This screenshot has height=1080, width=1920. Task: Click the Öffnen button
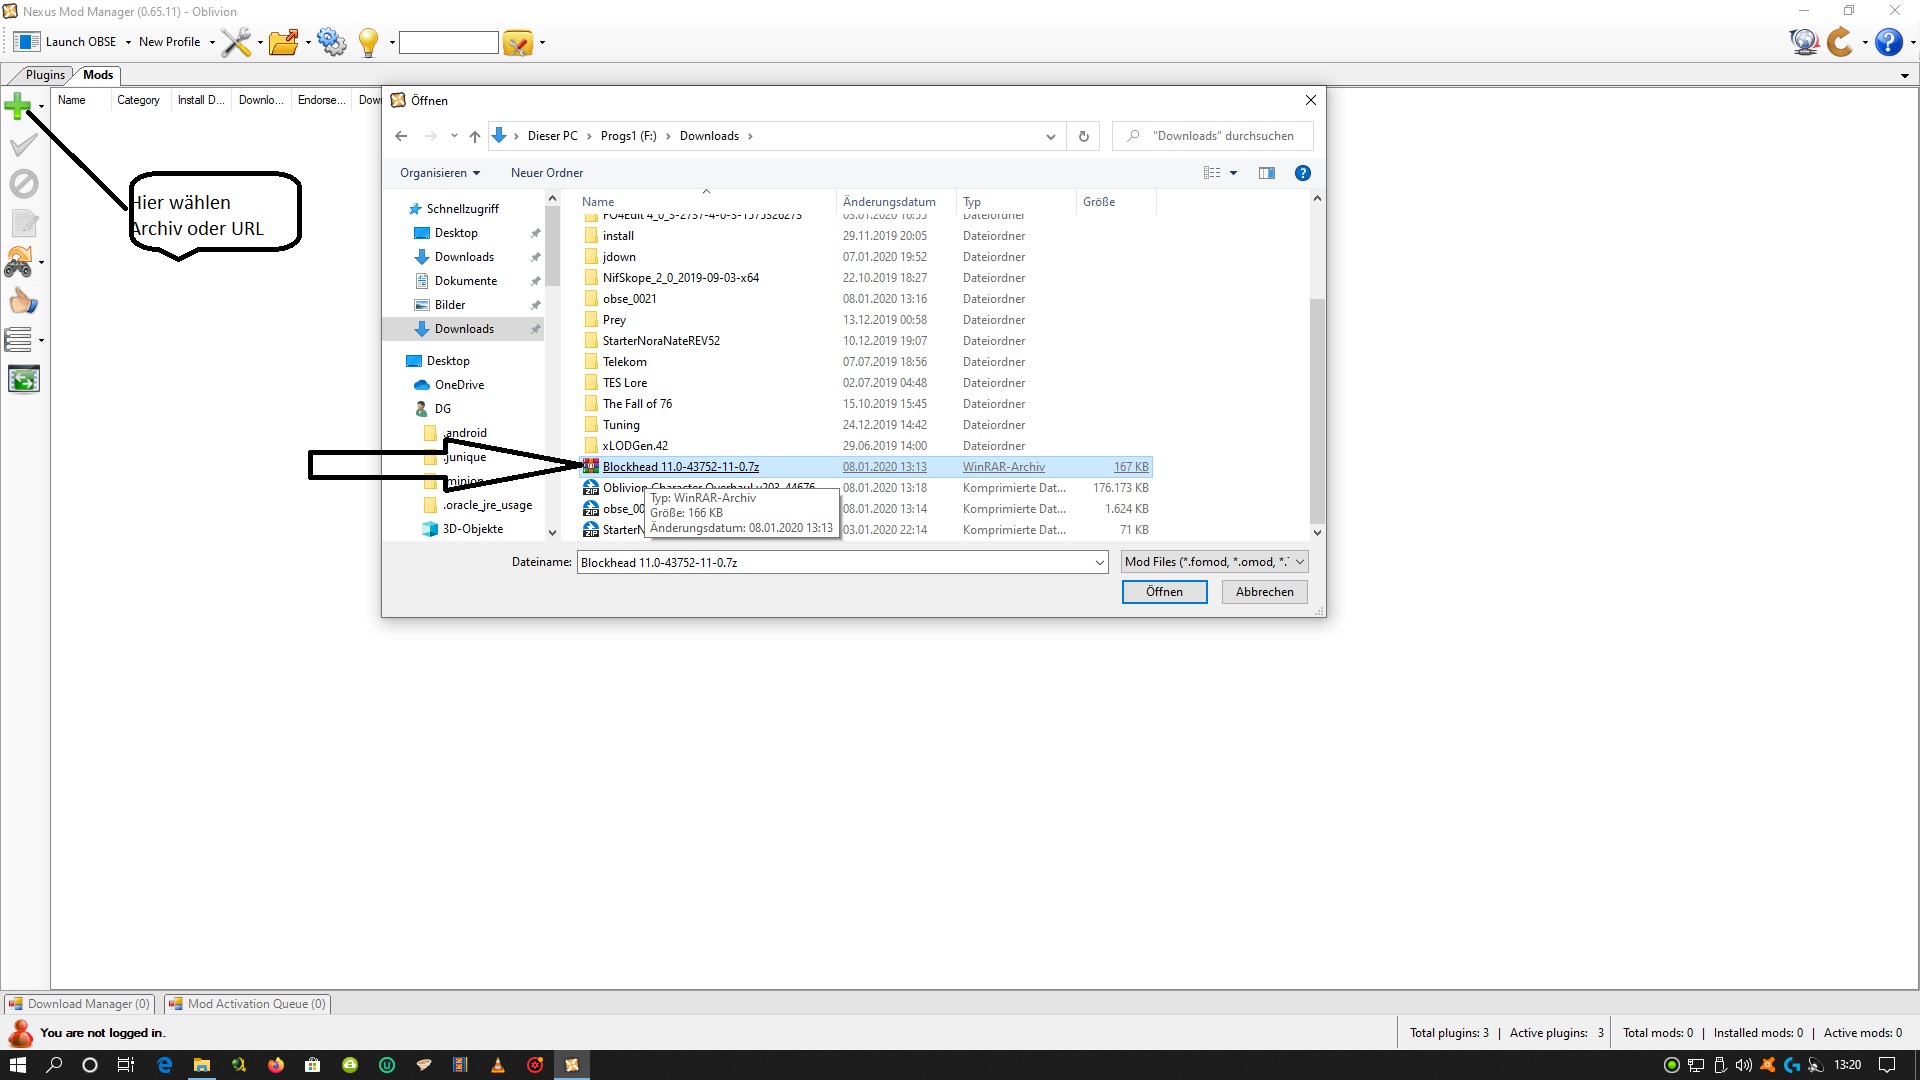[1164, 592]
